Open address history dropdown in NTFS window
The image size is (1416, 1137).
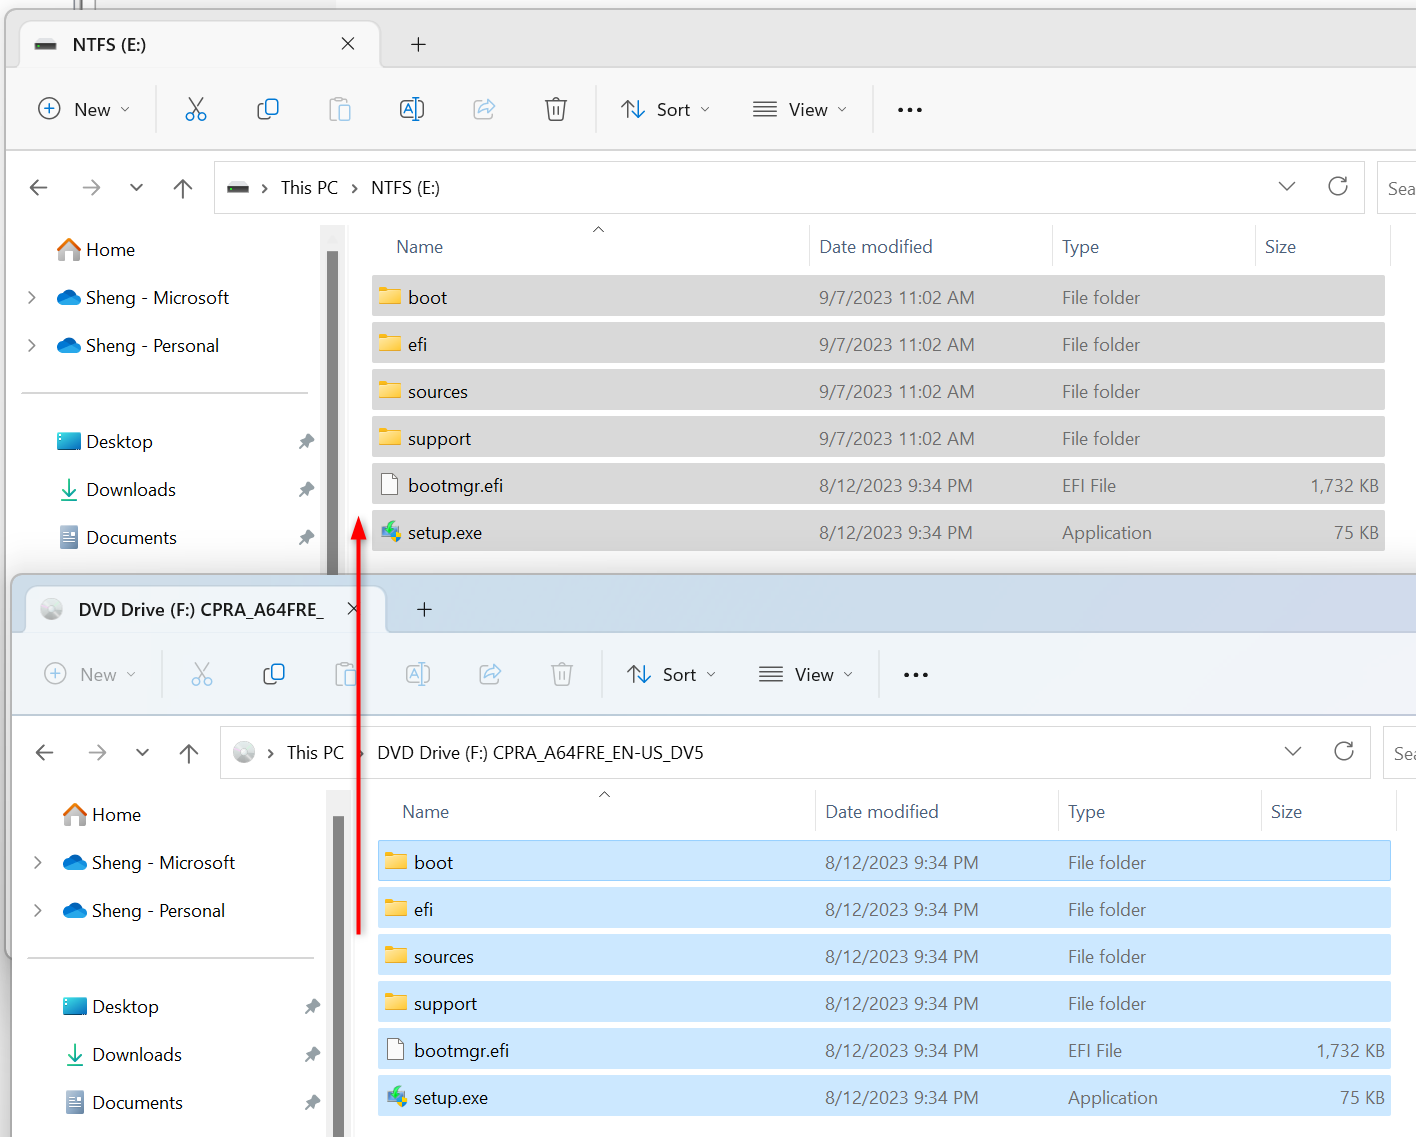1287,187
